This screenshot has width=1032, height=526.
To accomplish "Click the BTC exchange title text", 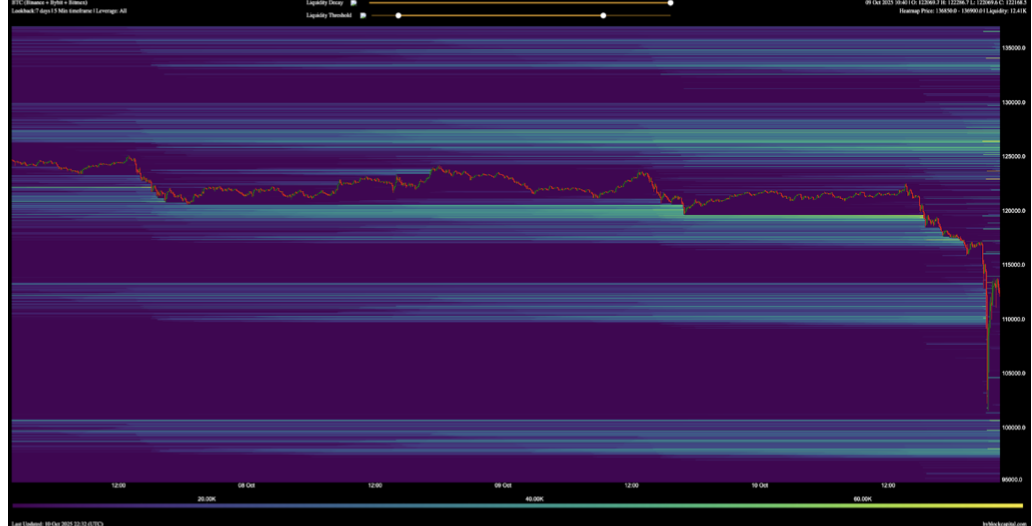I will (50, 3).
